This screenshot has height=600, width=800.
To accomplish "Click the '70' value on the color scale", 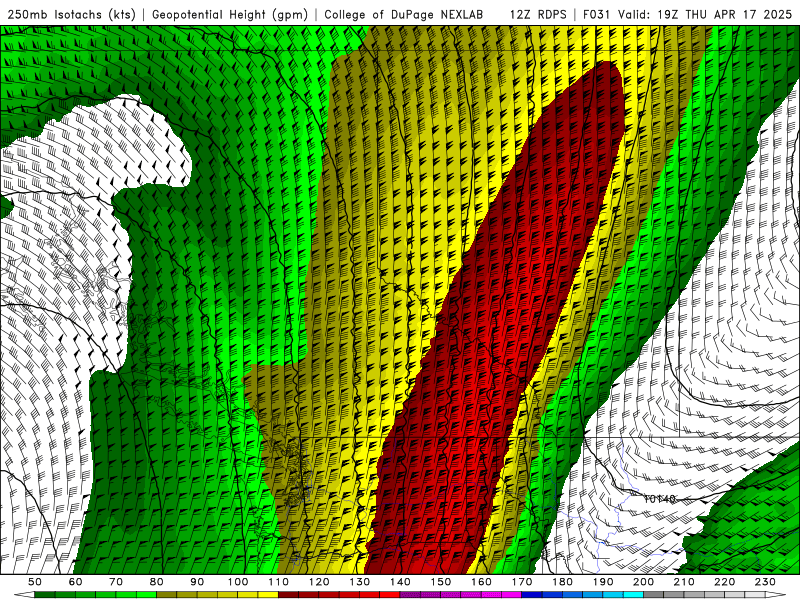I will (x=116, y=582).
